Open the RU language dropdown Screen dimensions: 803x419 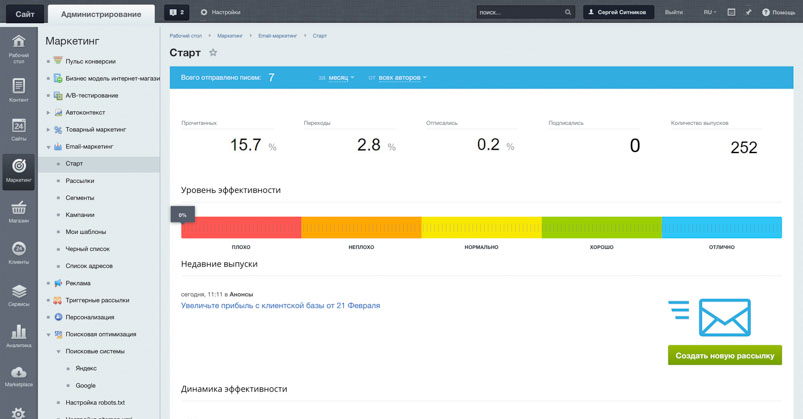710,12
